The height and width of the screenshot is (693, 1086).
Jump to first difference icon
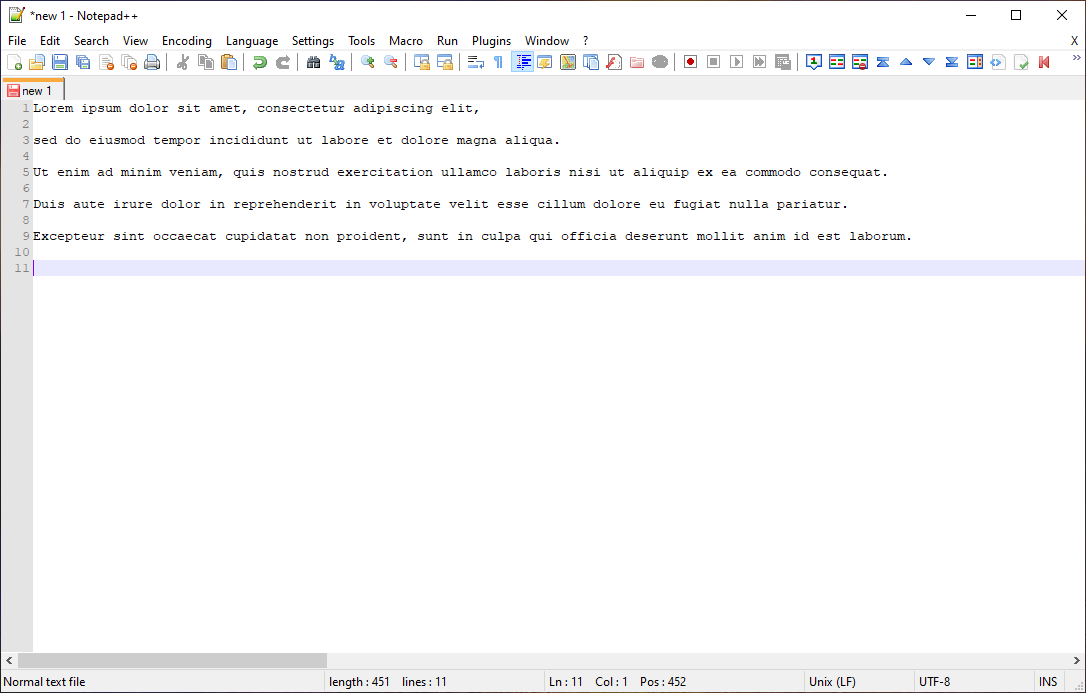(x=882, y=62)
